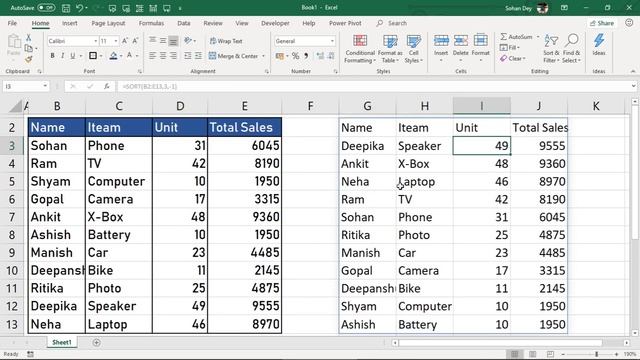The height and width of the screenshot is (360, 640).
Task: Click column header K
Action: pyautogui.click(x=596, y=106)
